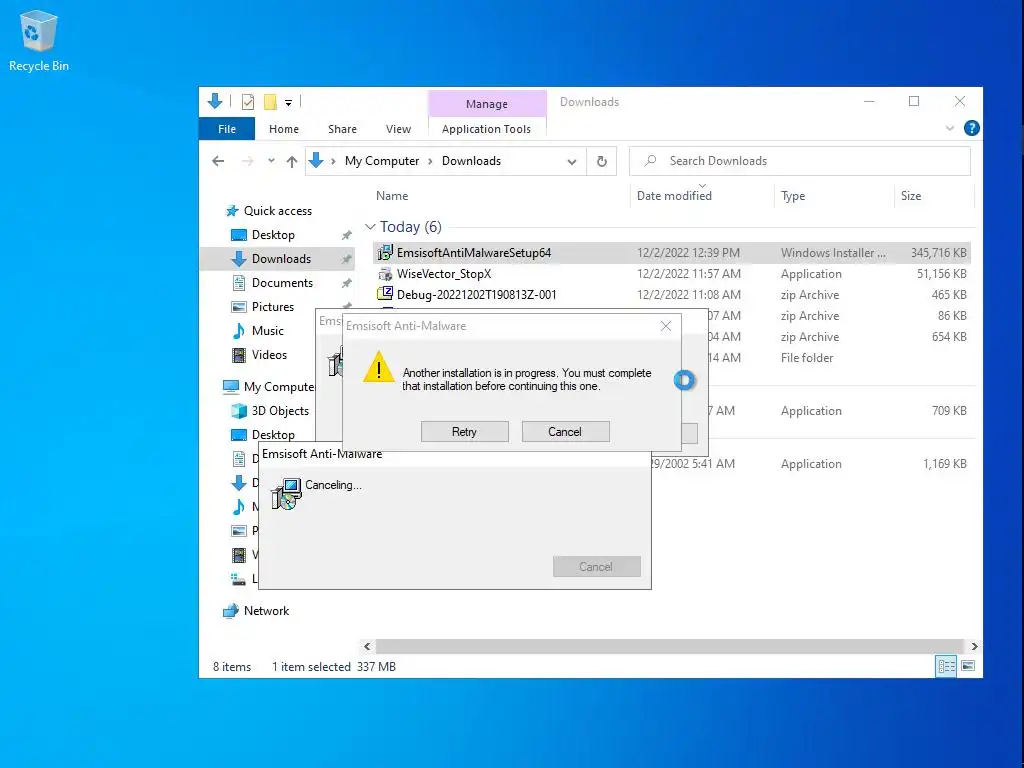Screen dimensions: 1024x768
Task: Click the Canceling installer icon
Action: pos(286,494)
